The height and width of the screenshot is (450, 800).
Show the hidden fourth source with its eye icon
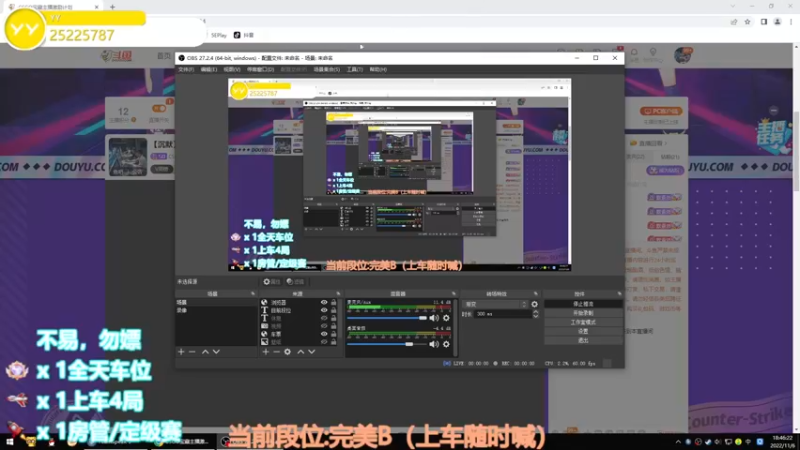pos(324,326)
